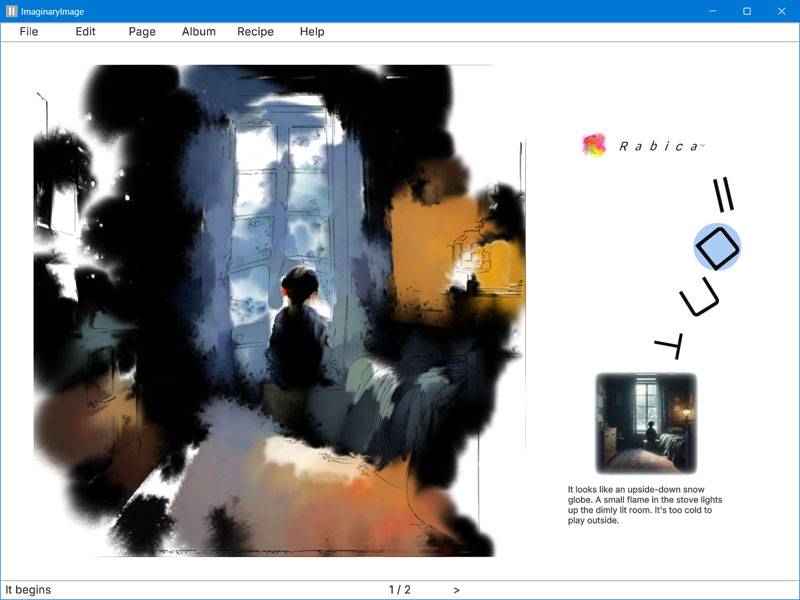
Task: Open the Page menu
Action: click(x=142, y=32)
